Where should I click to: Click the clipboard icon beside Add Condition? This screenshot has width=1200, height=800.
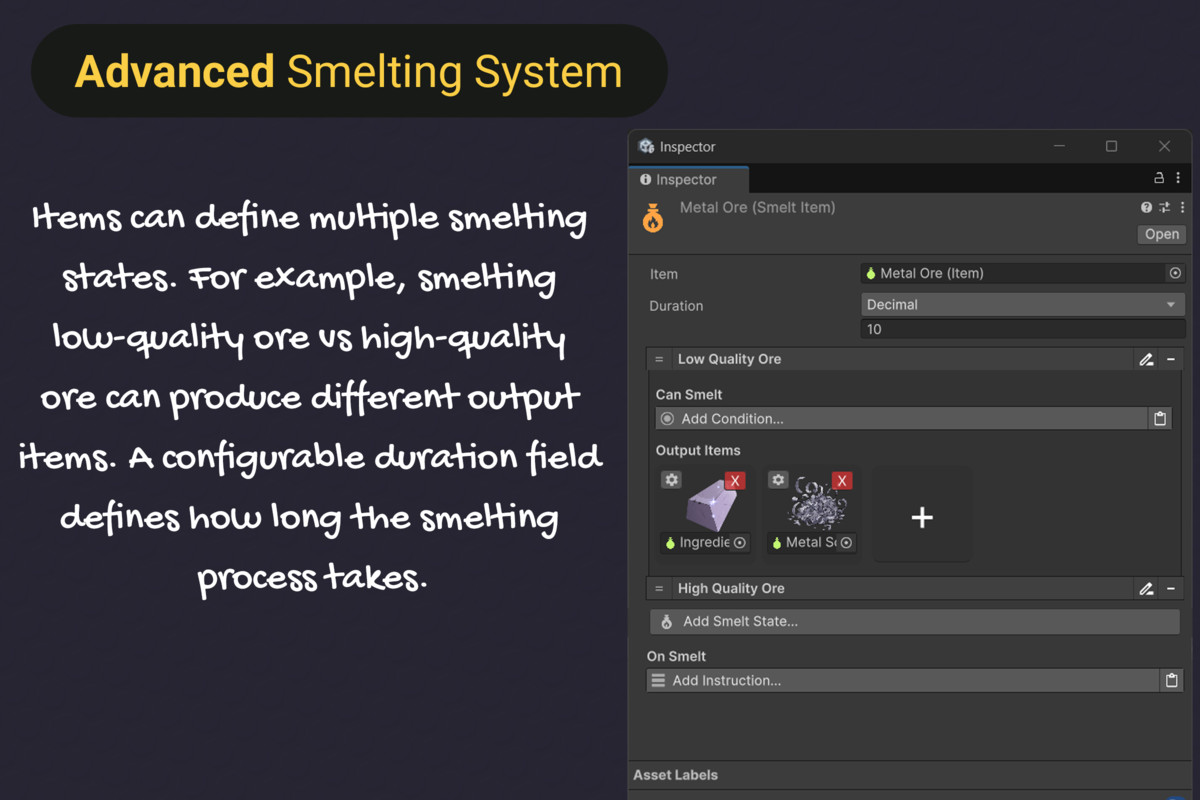(x=1160, y=418)
